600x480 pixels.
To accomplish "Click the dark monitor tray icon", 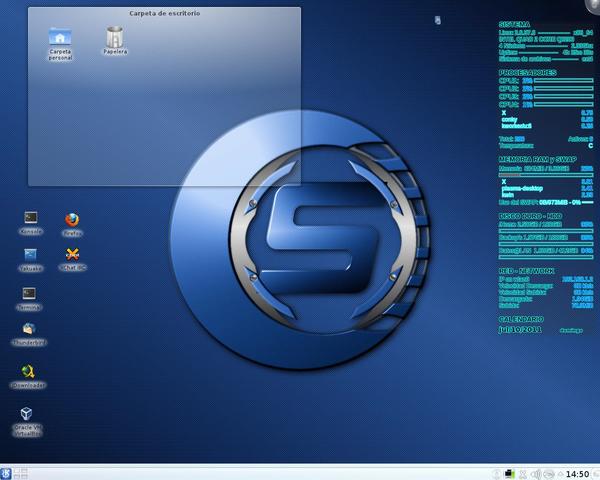I will click(509, 474).
